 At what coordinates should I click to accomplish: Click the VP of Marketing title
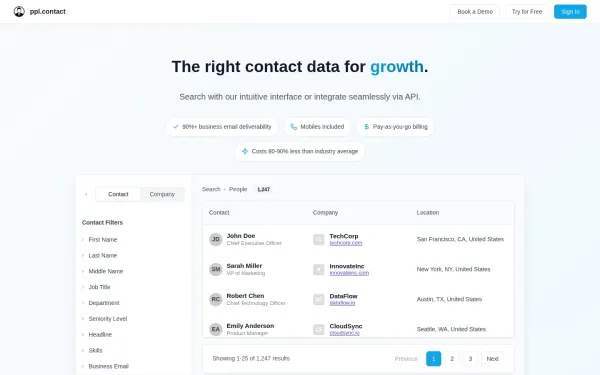click(246, 273)
